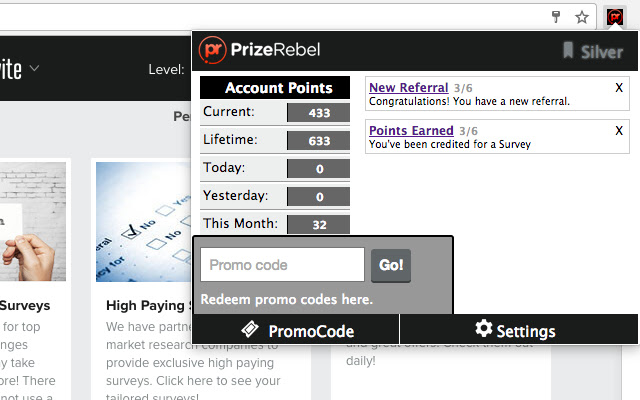This screenshot has height=400, width=640.
Task: Click the PrizeRebel extension icon in toolbar
Action: tap(615, 16)
